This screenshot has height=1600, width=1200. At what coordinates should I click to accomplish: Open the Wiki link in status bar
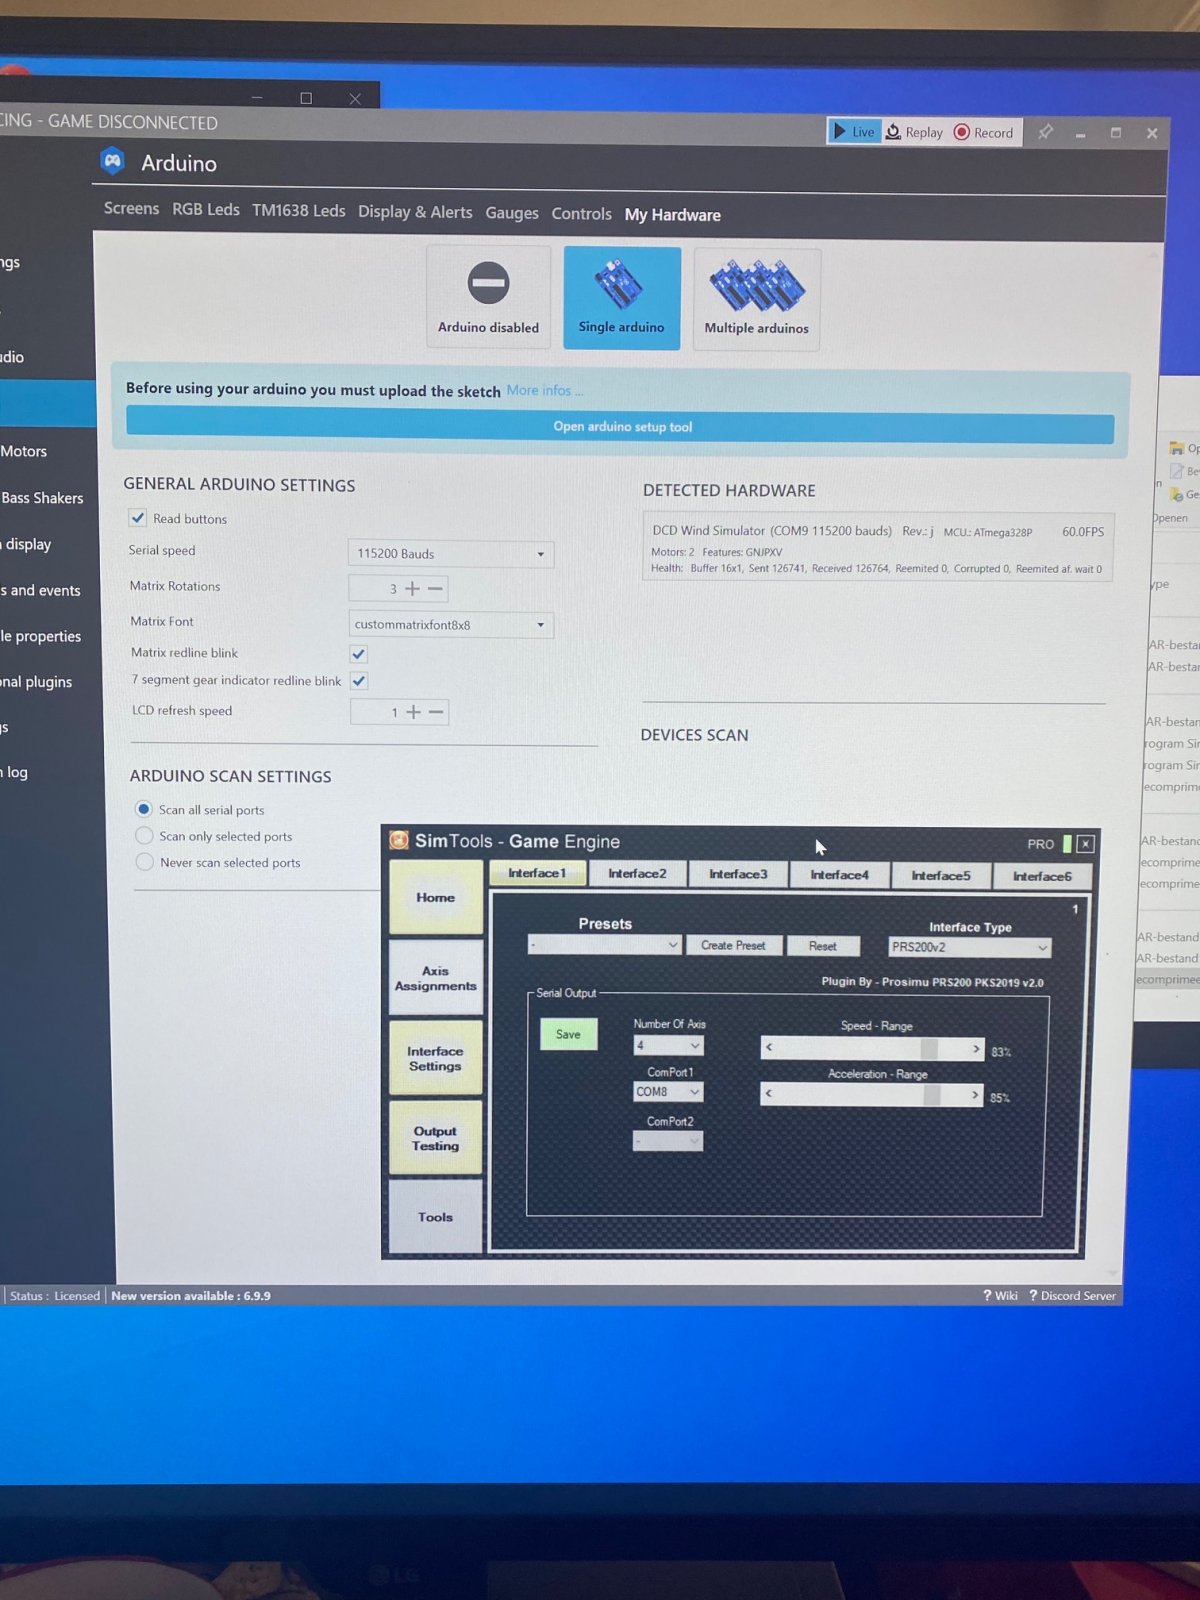pos(1001,1295)
